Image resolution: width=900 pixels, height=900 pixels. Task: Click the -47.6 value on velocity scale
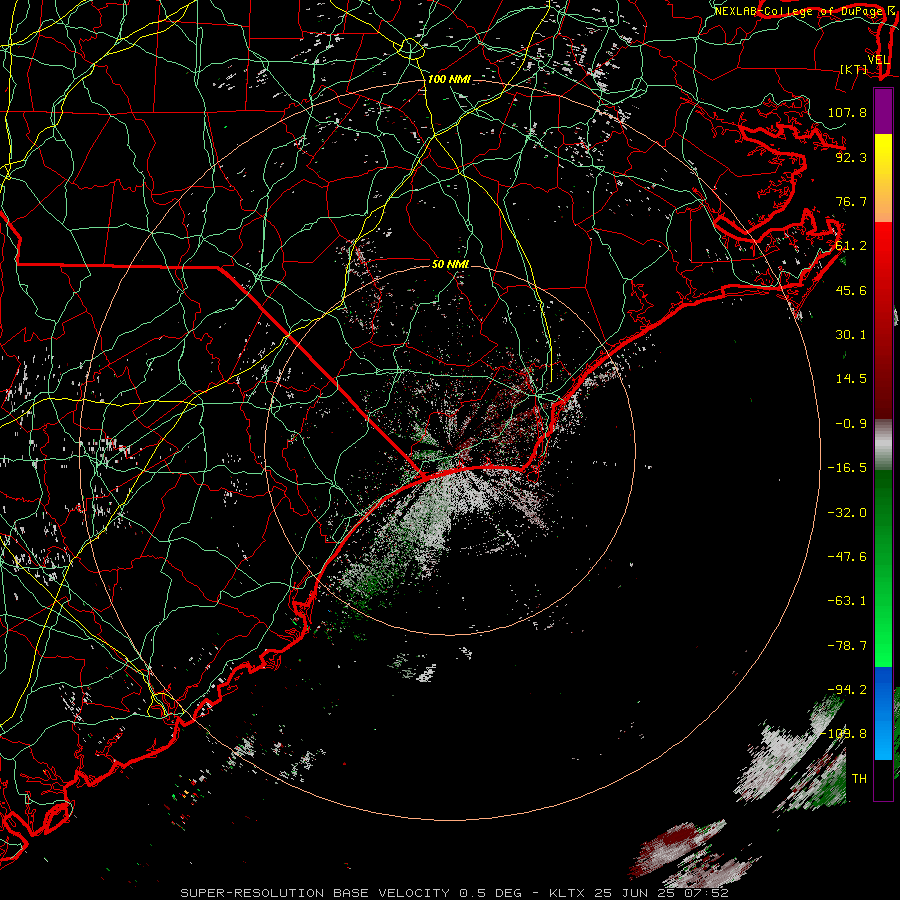click(847, 557)
